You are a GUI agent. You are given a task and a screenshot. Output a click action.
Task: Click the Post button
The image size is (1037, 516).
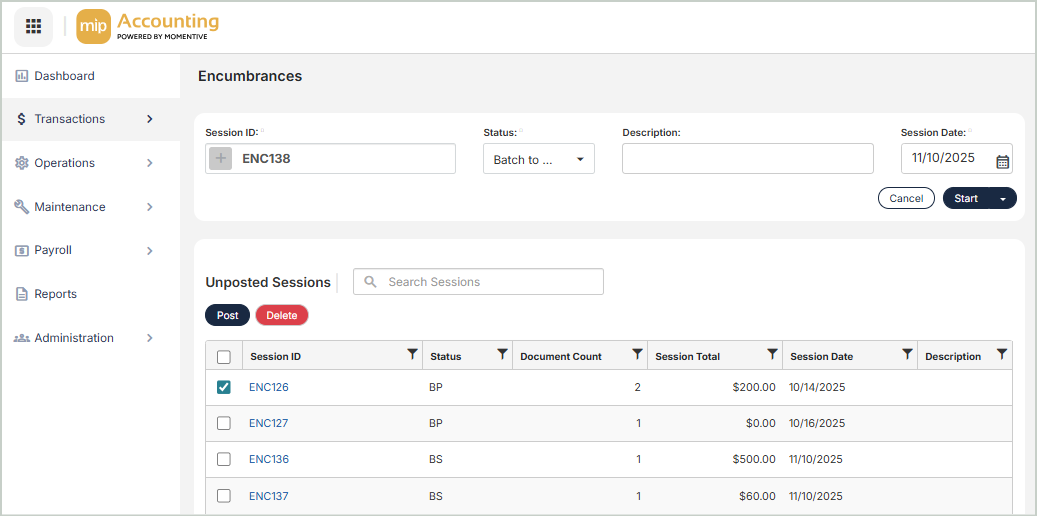(227, 315)
